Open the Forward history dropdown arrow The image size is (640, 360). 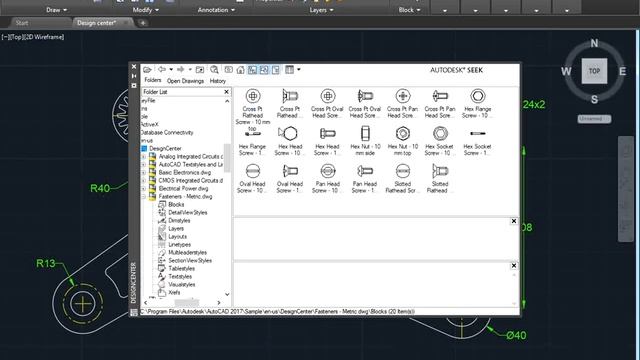[x=190, y=70]
